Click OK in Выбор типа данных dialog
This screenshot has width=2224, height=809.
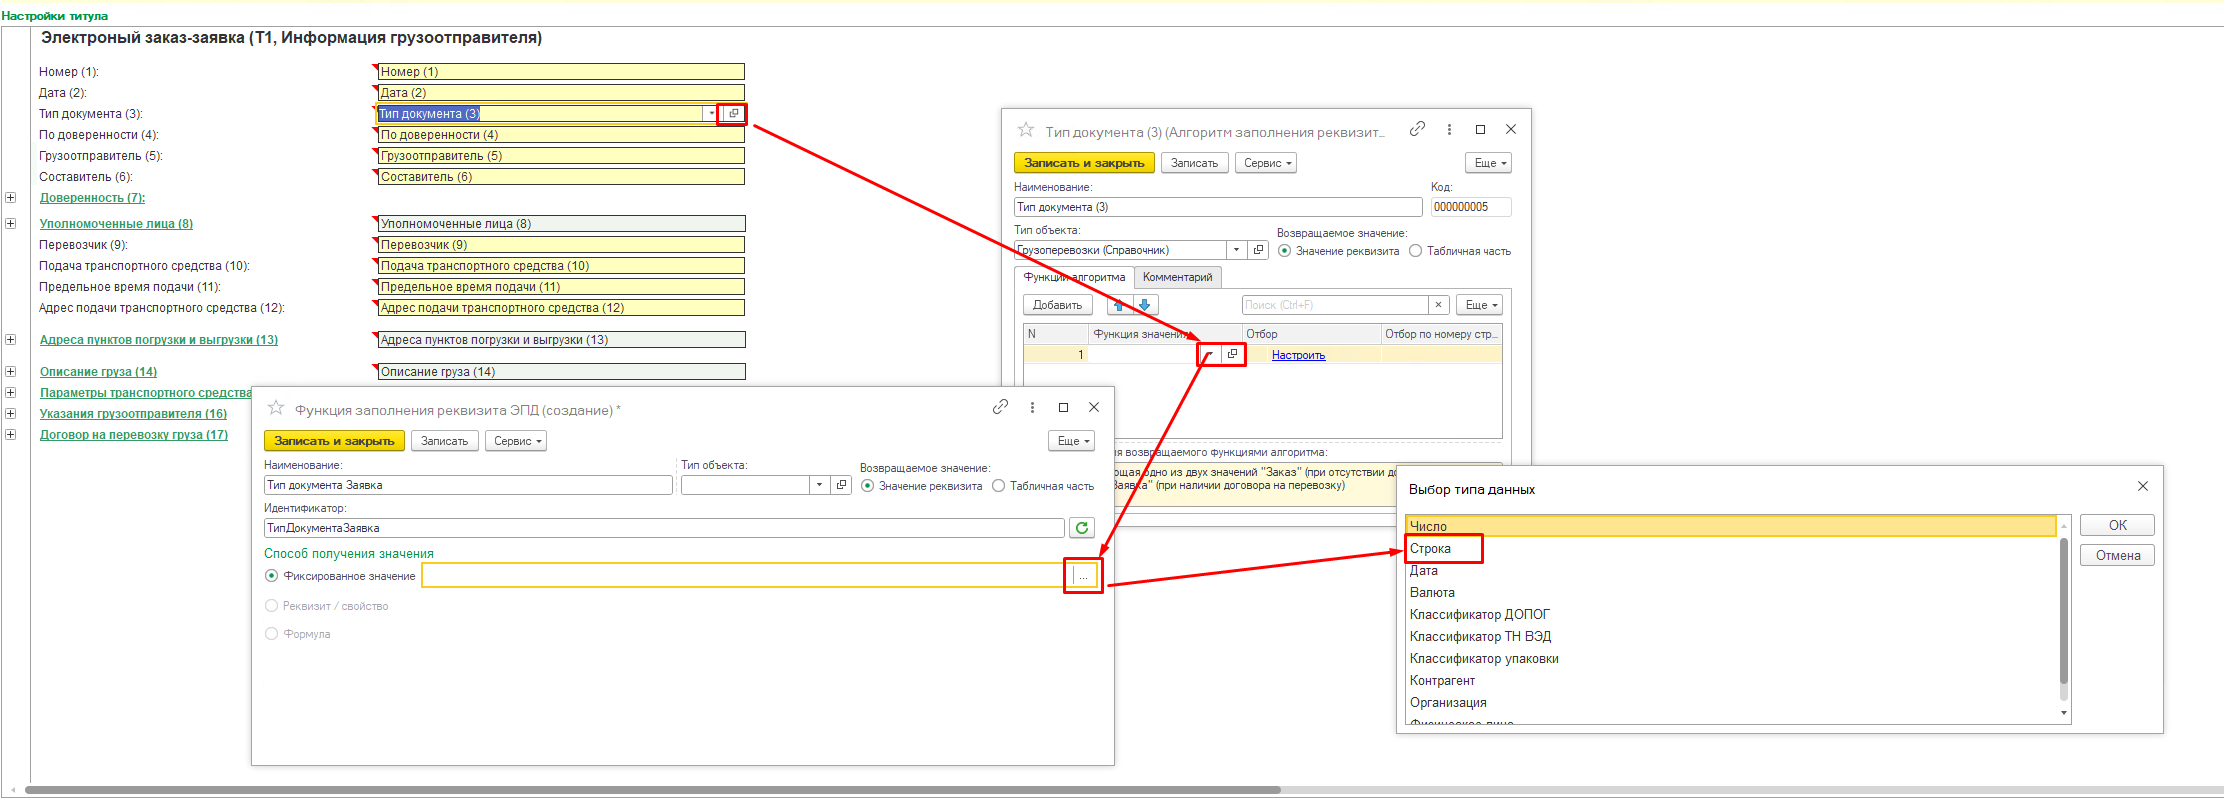coord(2117,526)
